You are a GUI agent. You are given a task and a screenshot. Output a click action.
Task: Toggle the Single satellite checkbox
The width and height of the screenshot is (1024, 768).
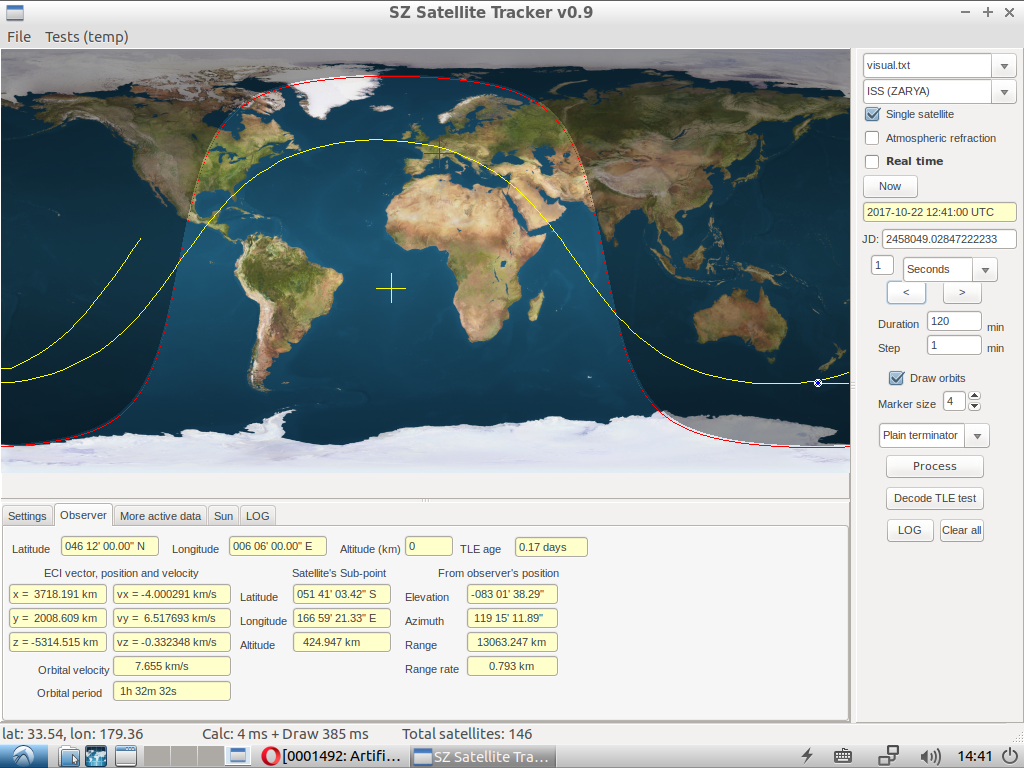pyautogui.click(x=872, y=114)
